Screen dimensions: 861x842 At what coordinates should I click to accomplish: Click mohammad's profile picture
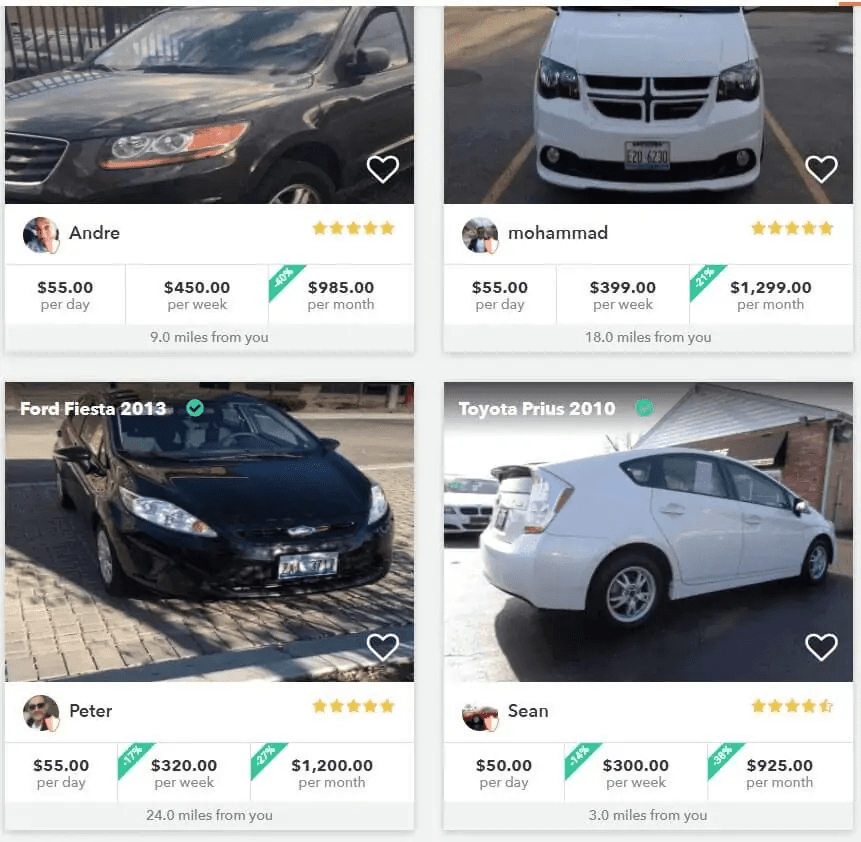point(479,233)
